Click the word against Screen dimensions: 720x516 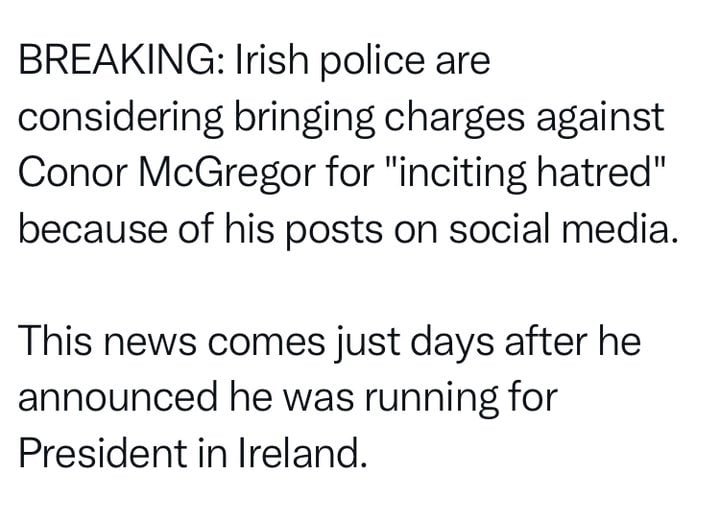click(x=601, y=119)
